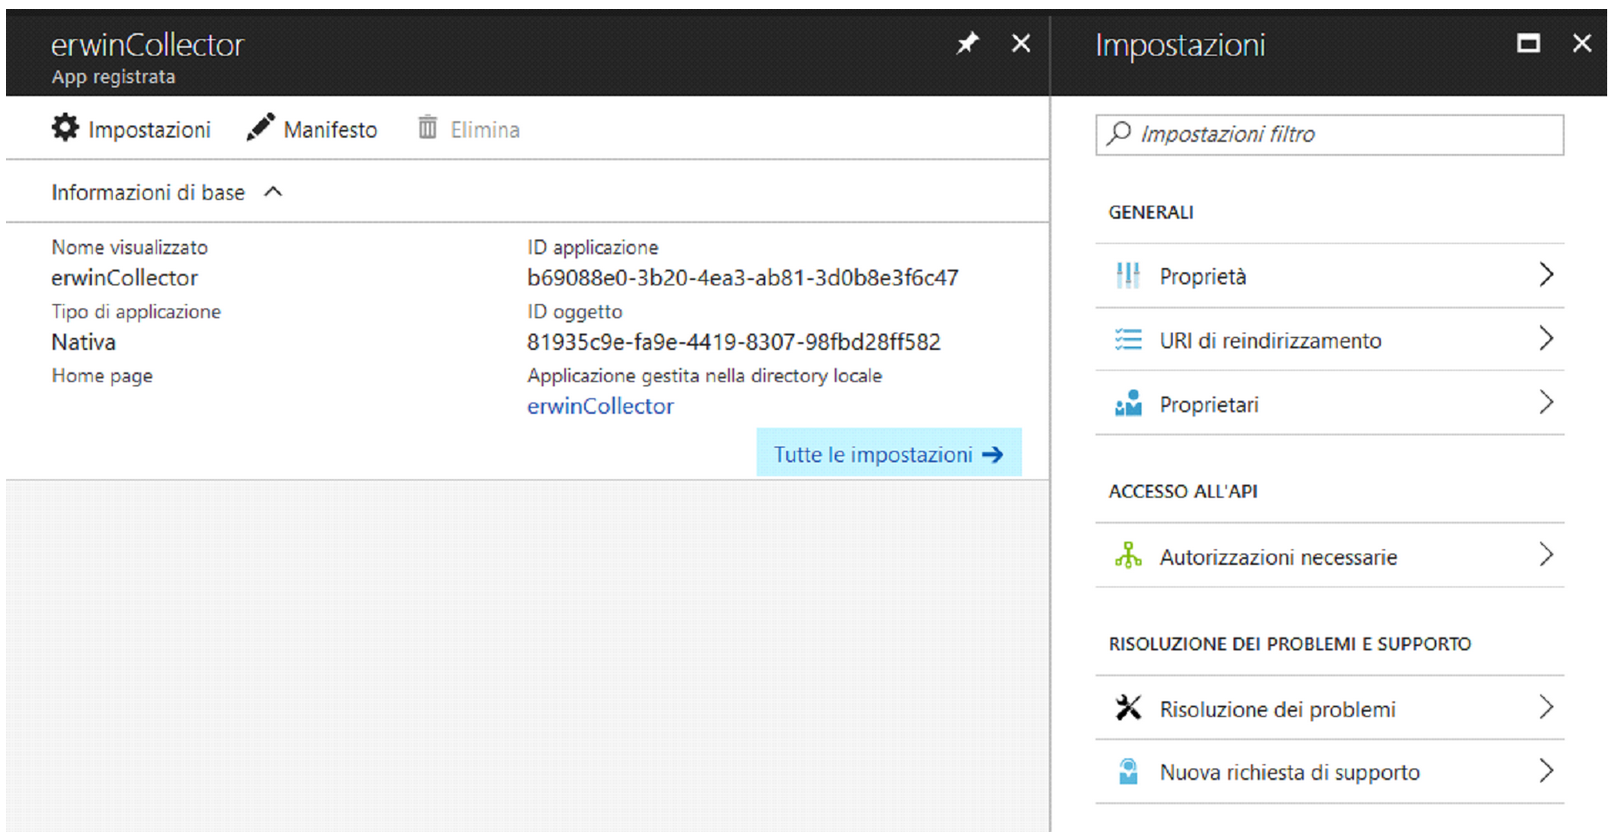This screenshot has width=1612, height=832.
Task: Click the Tutte le impostazioni button
Action: point(888,454)
